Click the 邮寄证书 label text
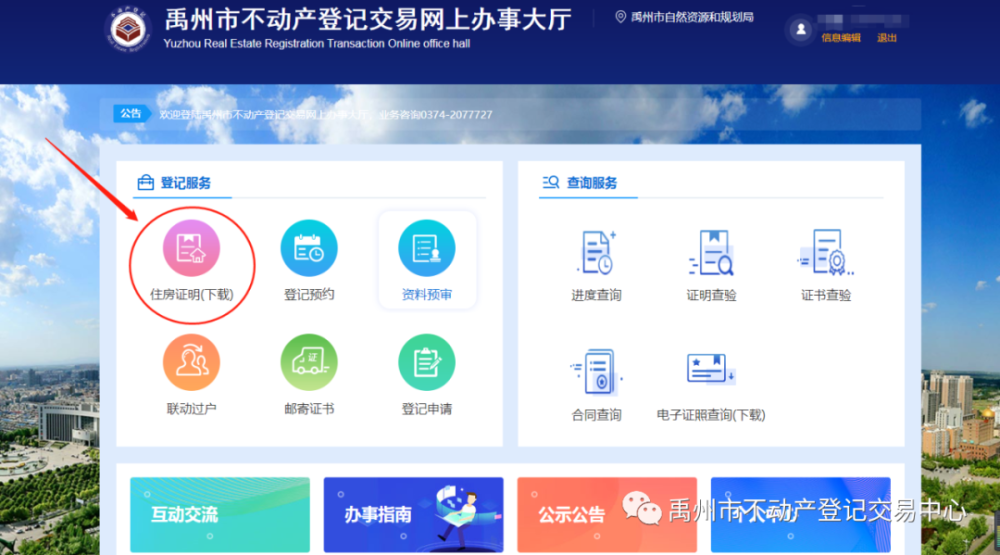 pyautogui.click(x=309, y=409)
